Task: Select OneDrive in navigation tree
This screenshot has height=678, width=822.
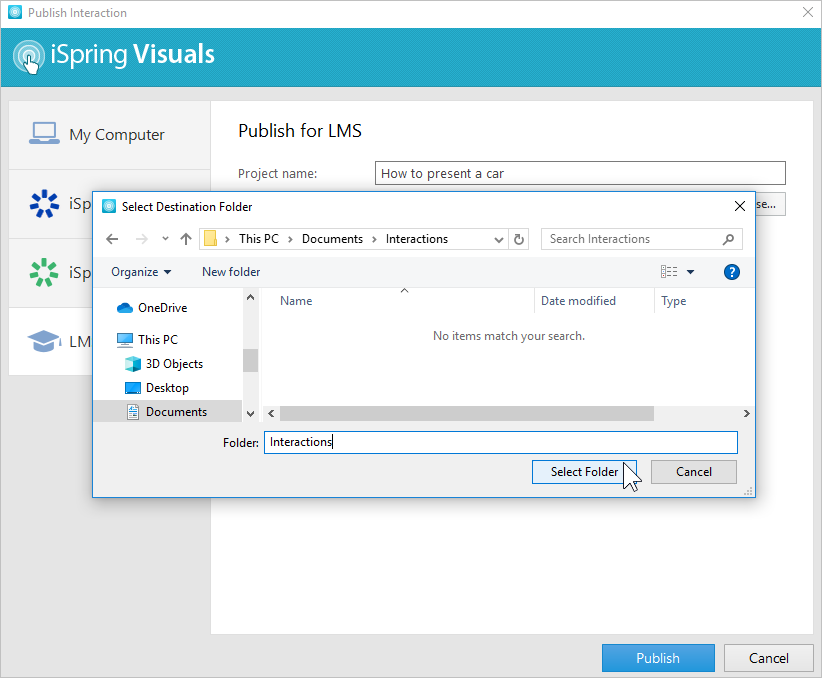Action: coord(162,308)
